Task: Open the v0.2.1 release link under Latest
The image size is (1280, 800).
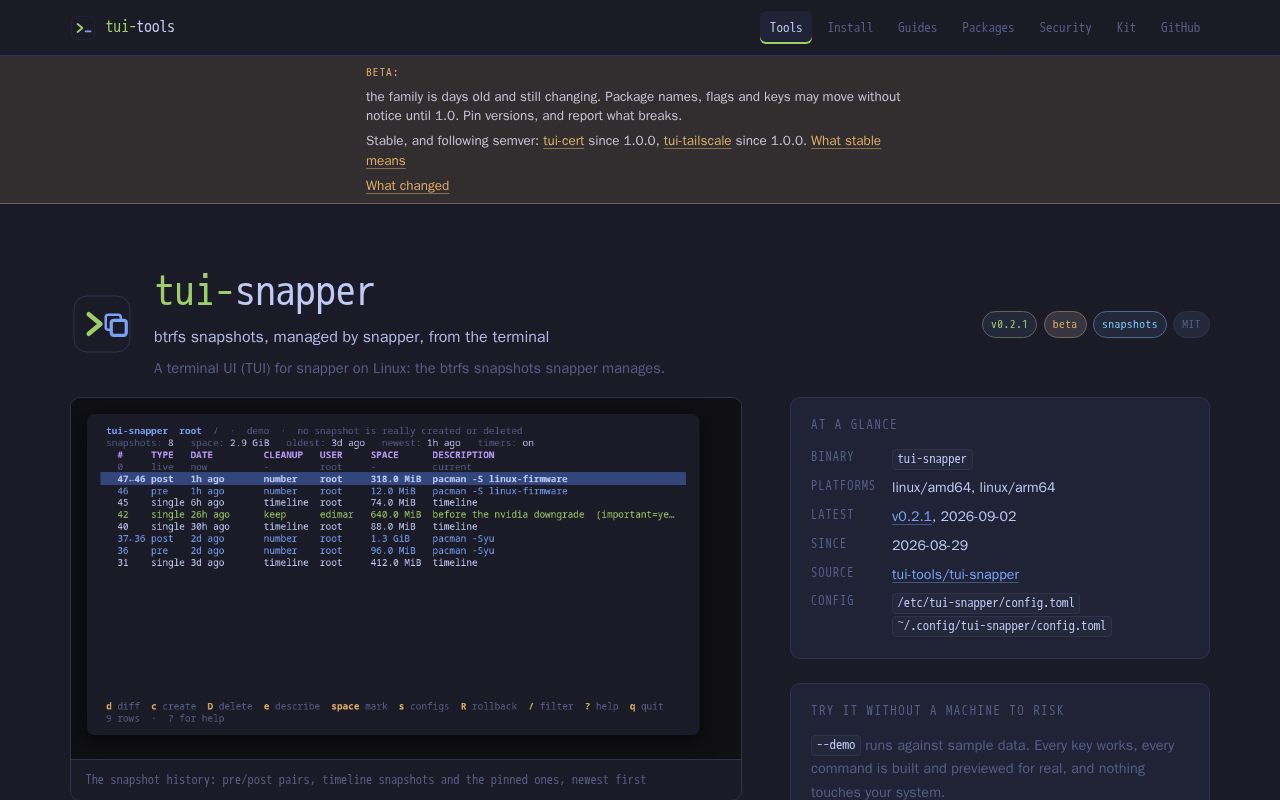Action: click(911, 517)
